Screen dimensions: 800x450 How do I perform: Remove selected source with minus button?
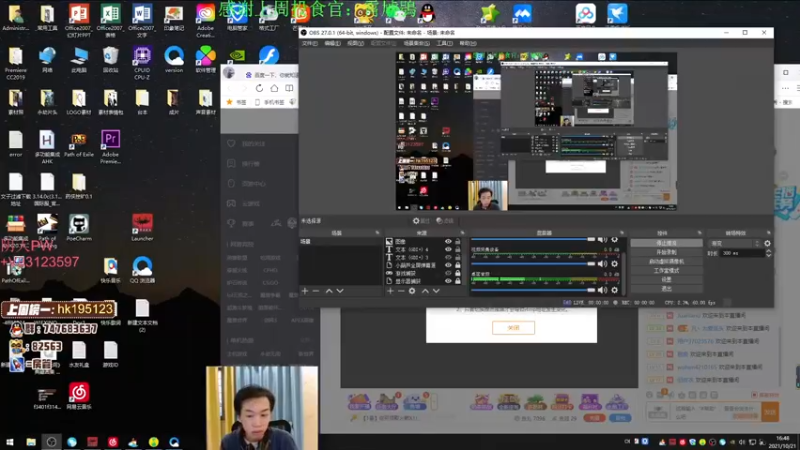401,291
